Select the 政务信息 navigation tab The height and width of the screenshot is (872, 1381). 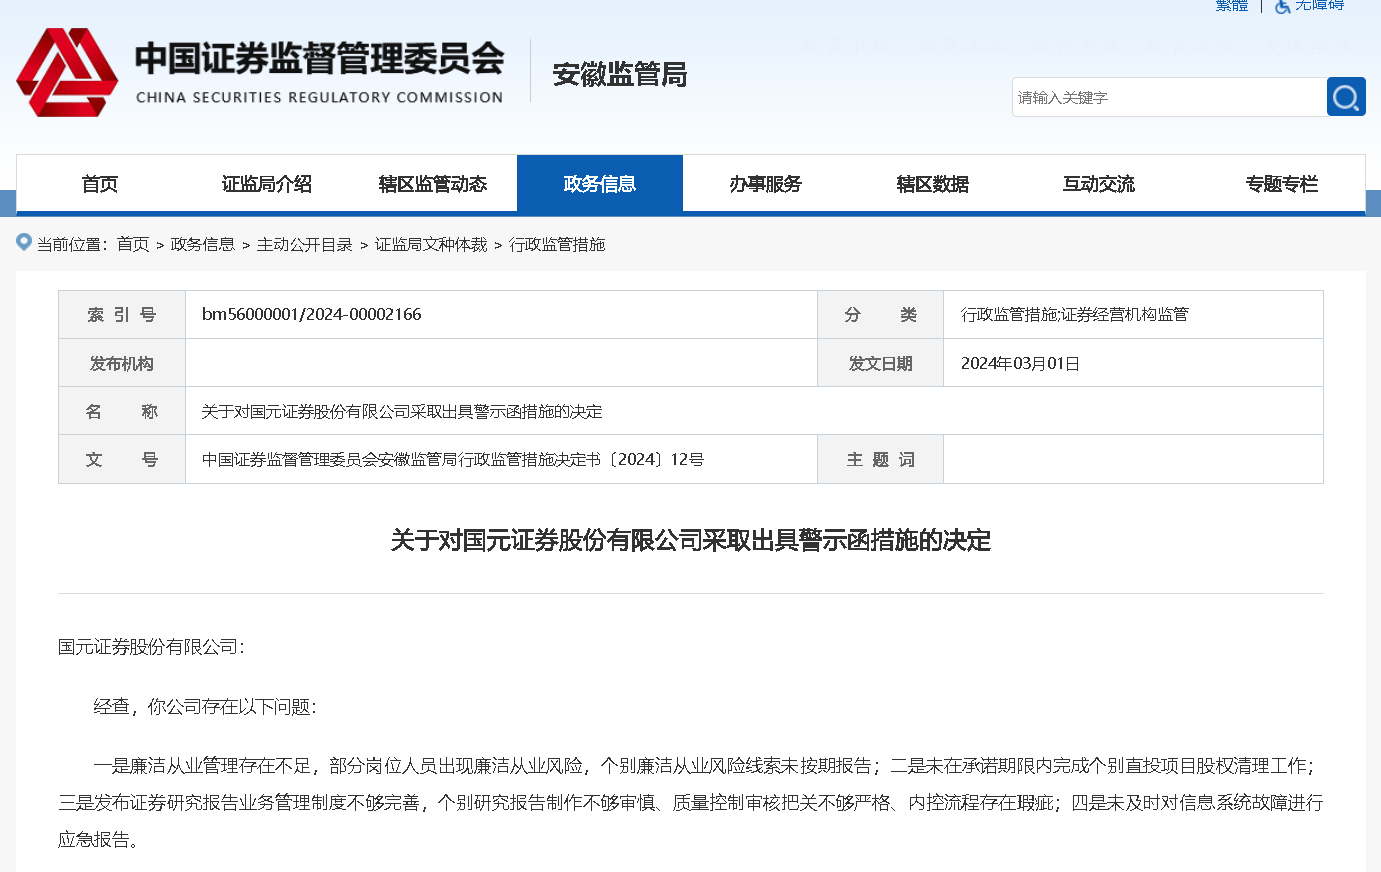tap(600, 184)
